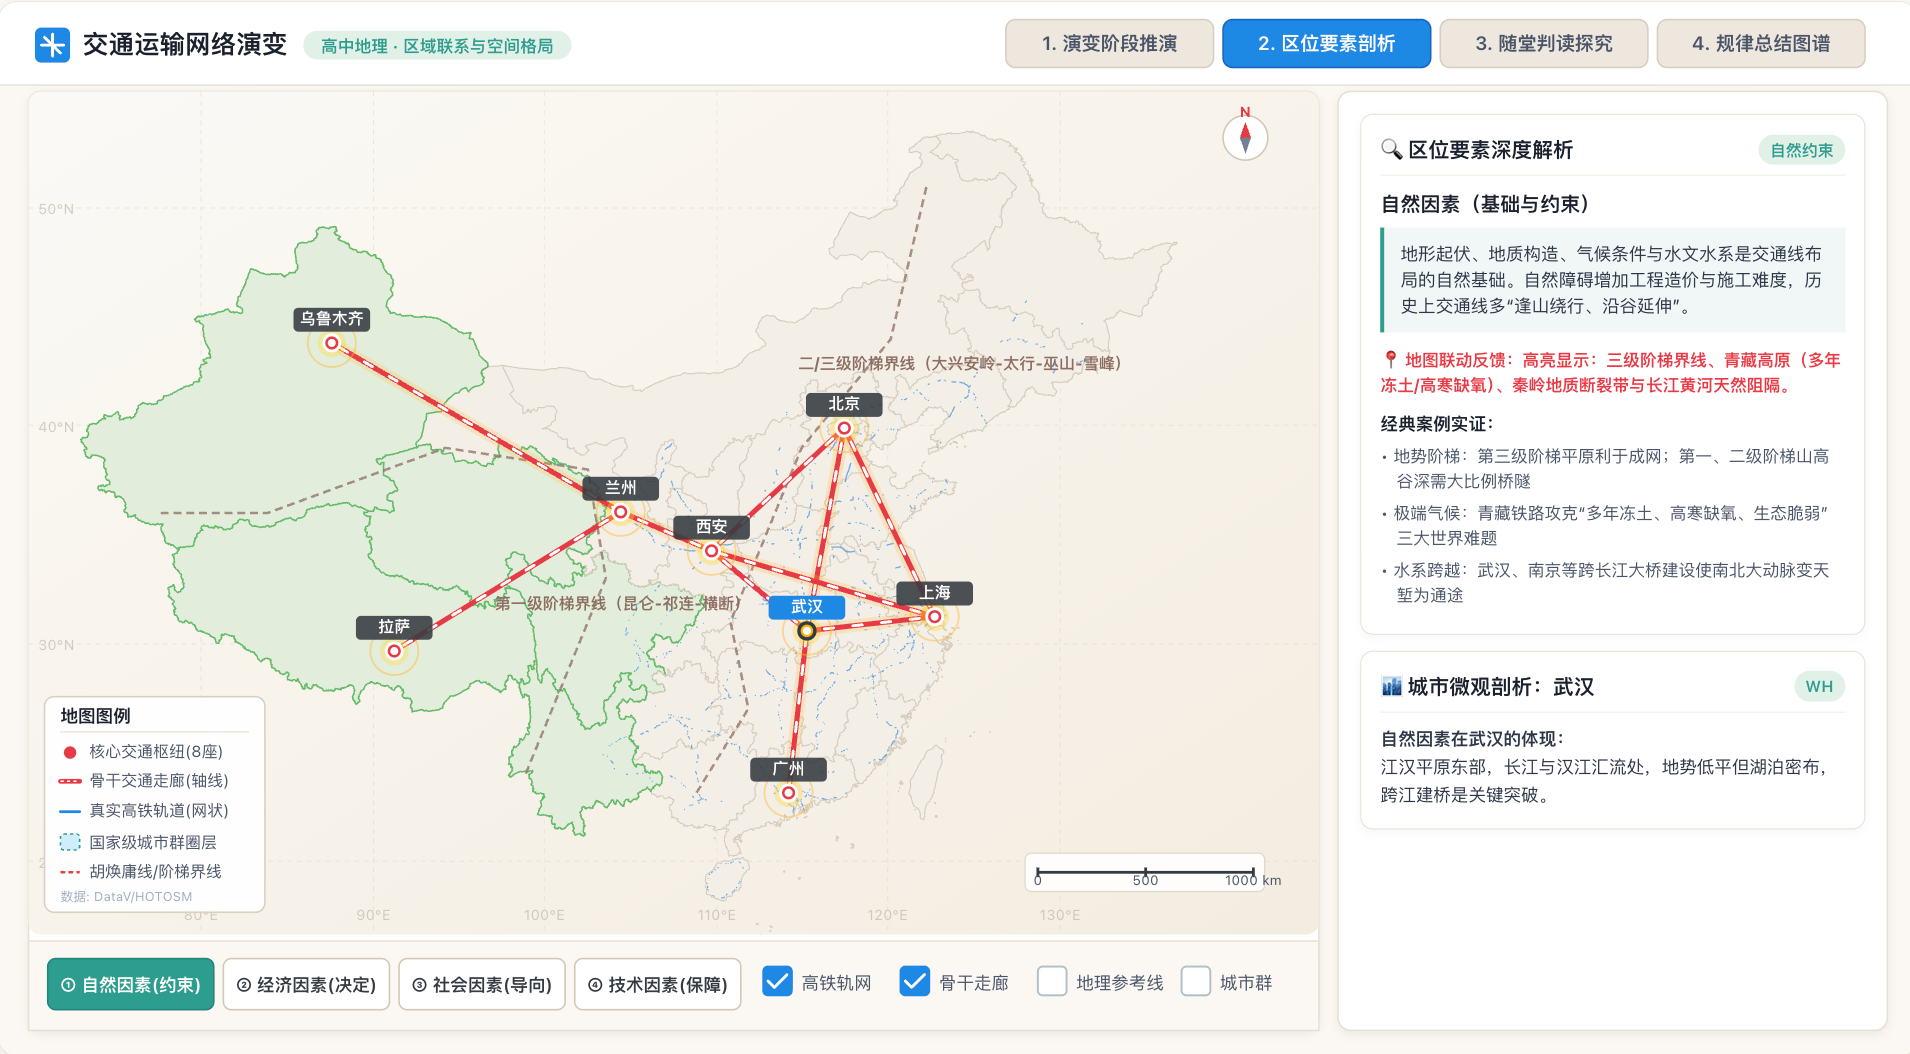The image size is (1910, 1054).
Task: Click the city chart icon beside 城市微观剖析
Action: click(1391, 687)
